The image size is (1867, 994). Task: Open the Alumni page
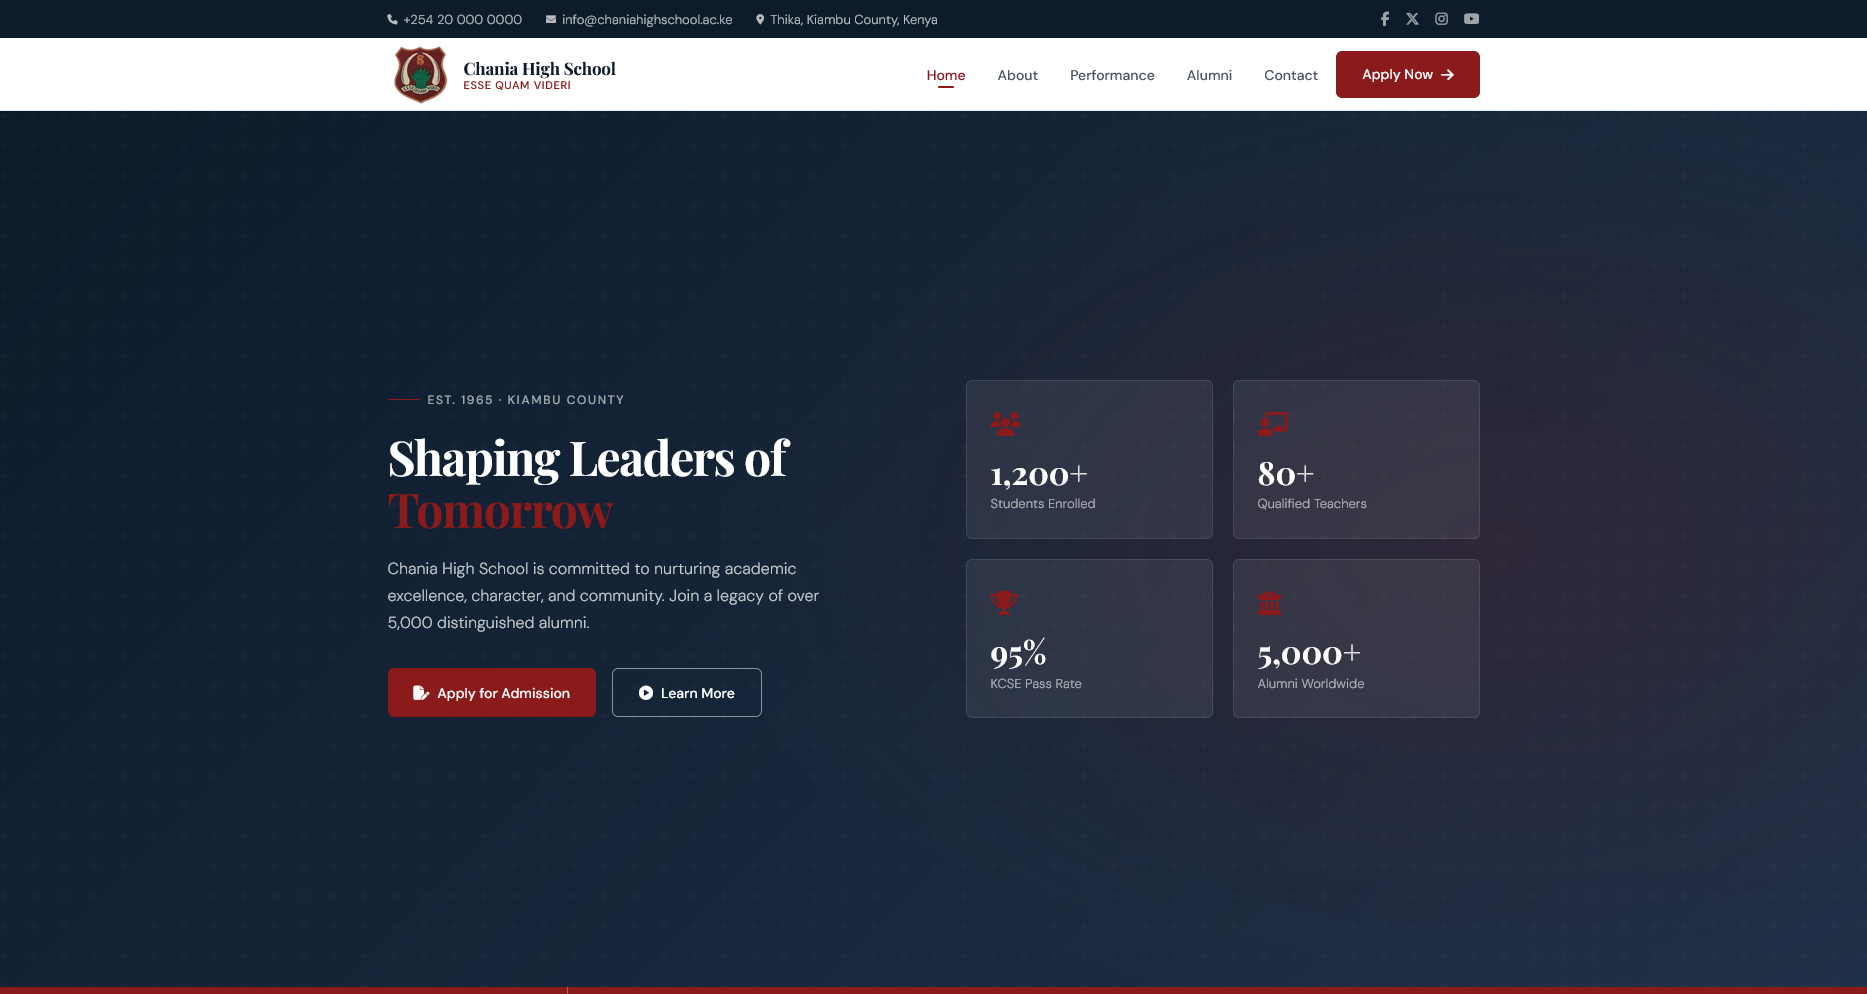click(x=1209, y=75)
